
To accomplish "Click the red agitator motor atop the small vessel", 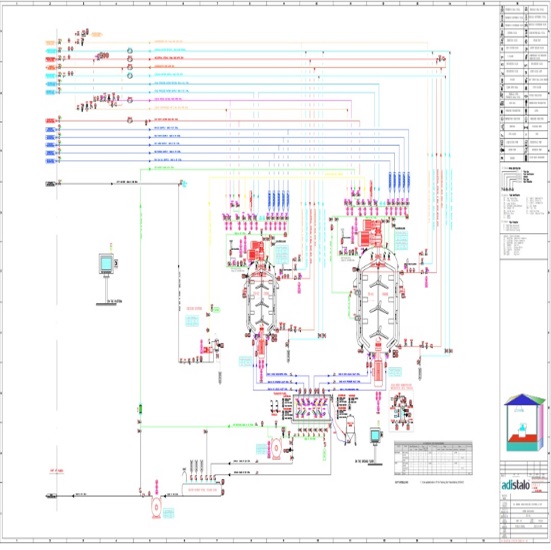I will tap(256, 251).
